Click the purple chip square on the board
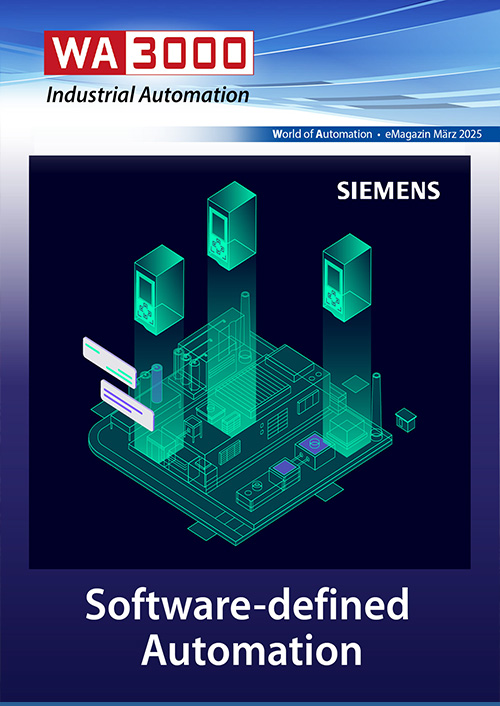 coord(283,467)
